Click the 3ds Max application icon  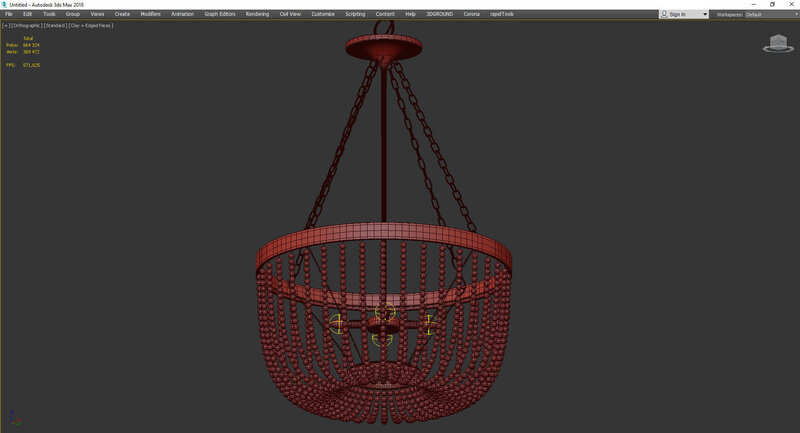[x=4, y=4]
